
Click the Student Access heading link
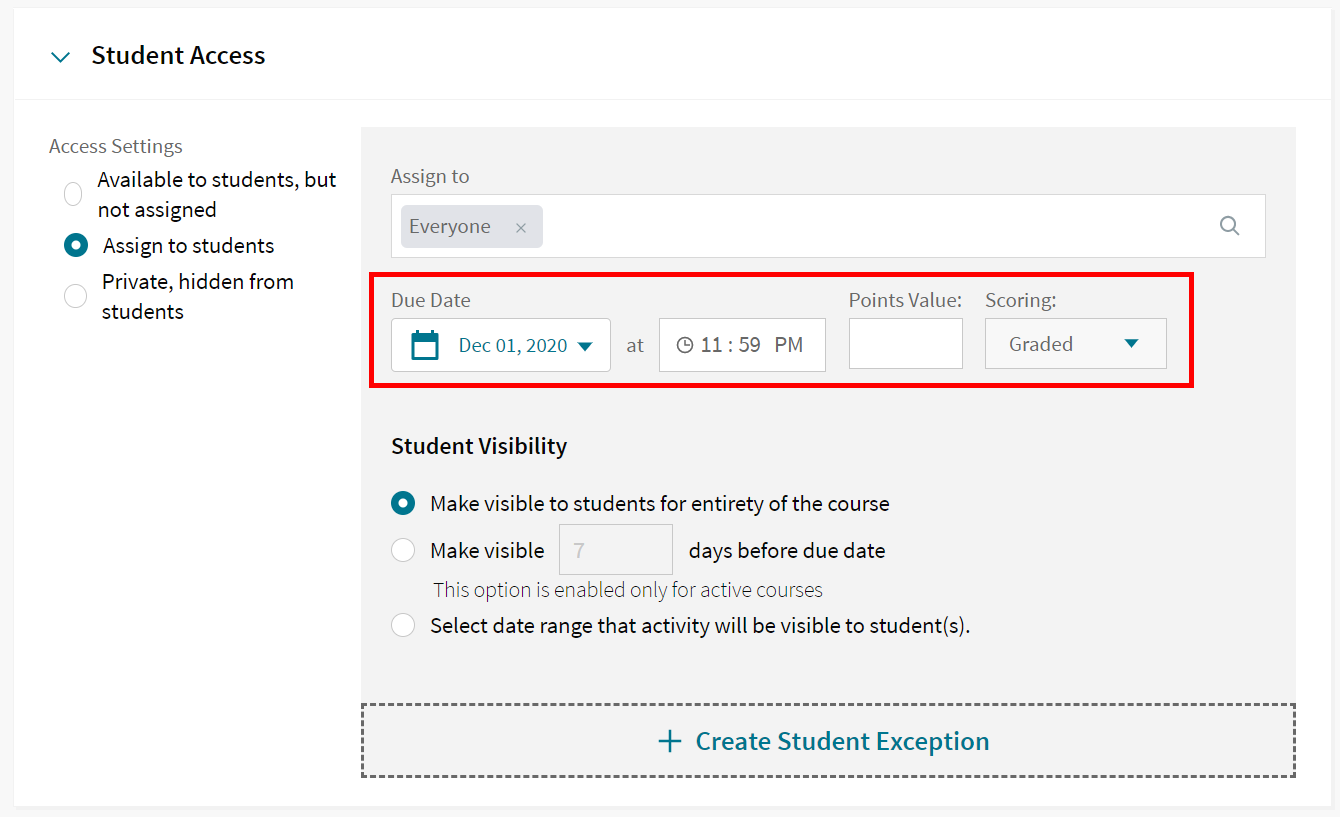point(178,56)
